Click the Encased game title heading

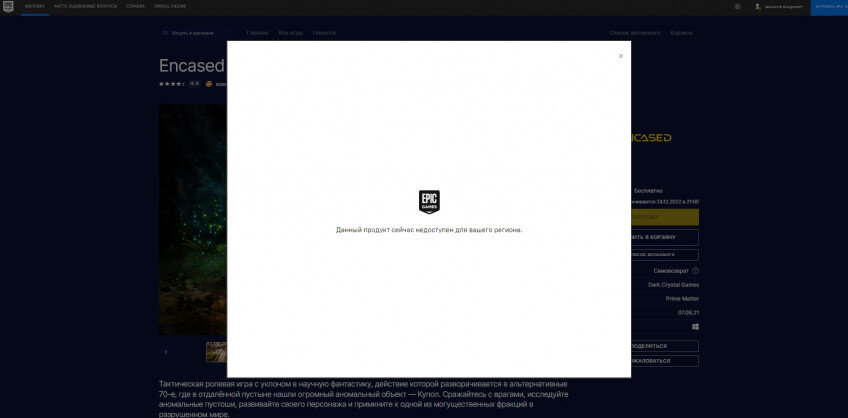click(191, 66)
